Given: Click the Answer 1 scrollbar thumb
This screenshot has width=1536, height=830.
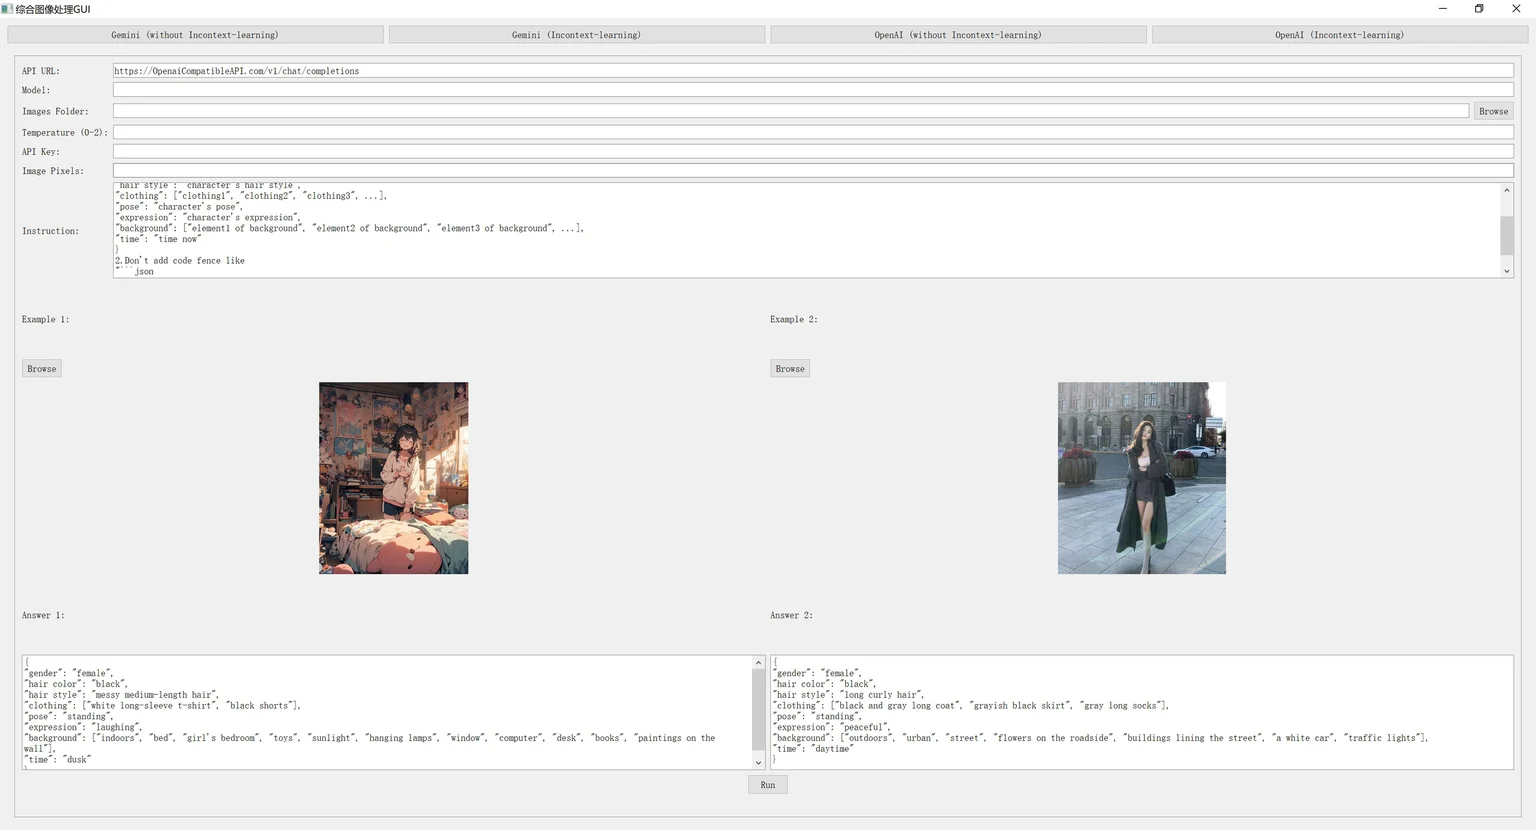Looking at the screenshot, I should tap(759, 709).
